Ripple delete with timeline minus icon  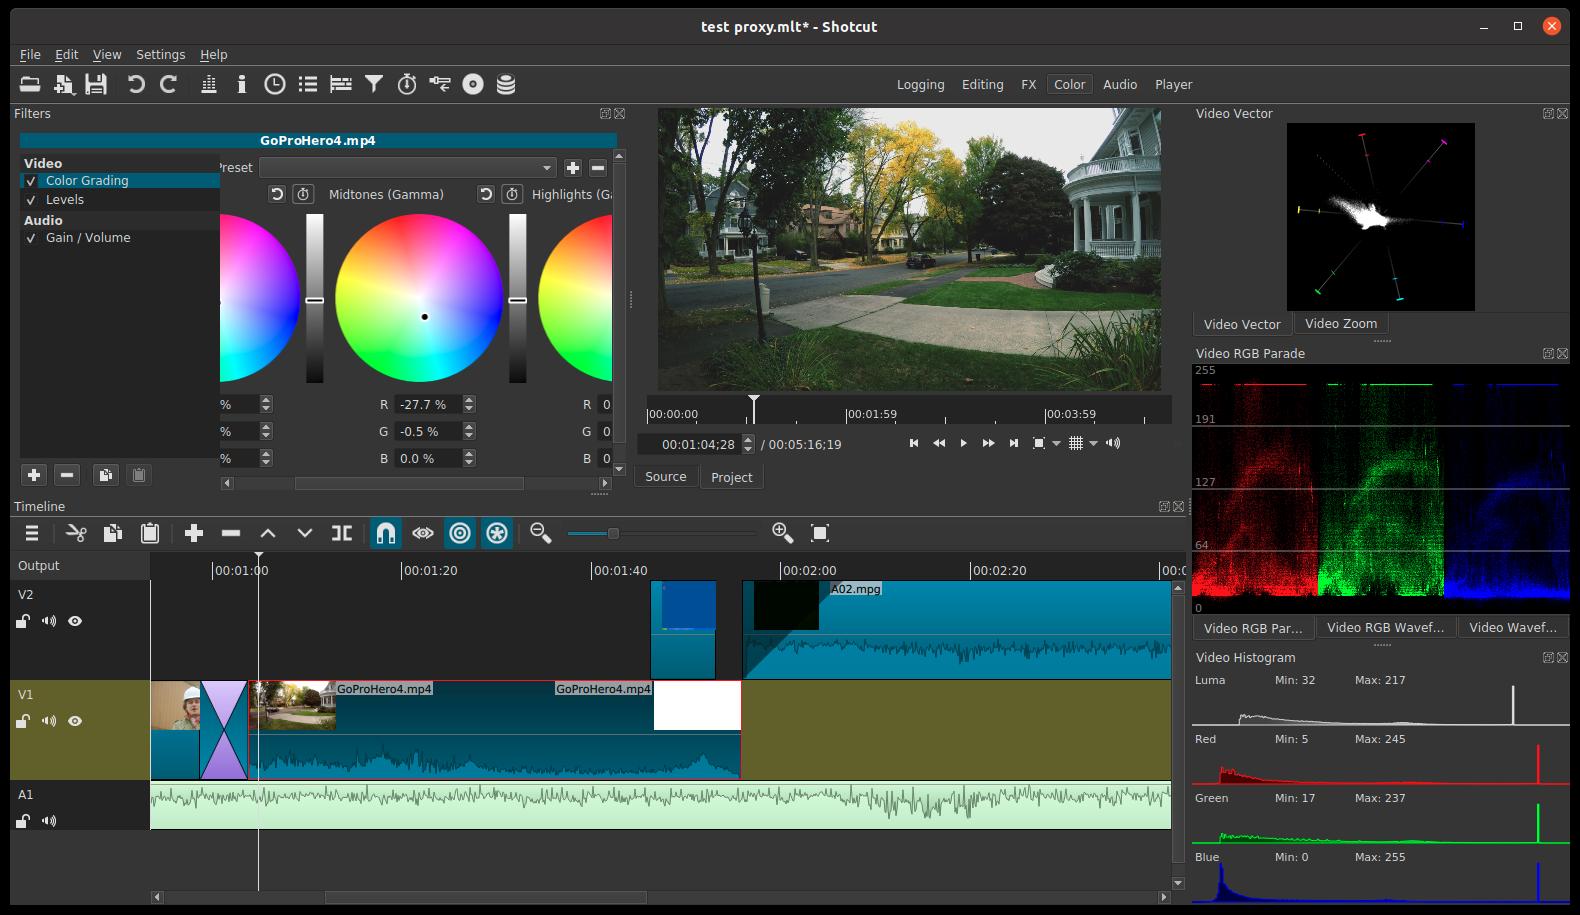[231, 533]
